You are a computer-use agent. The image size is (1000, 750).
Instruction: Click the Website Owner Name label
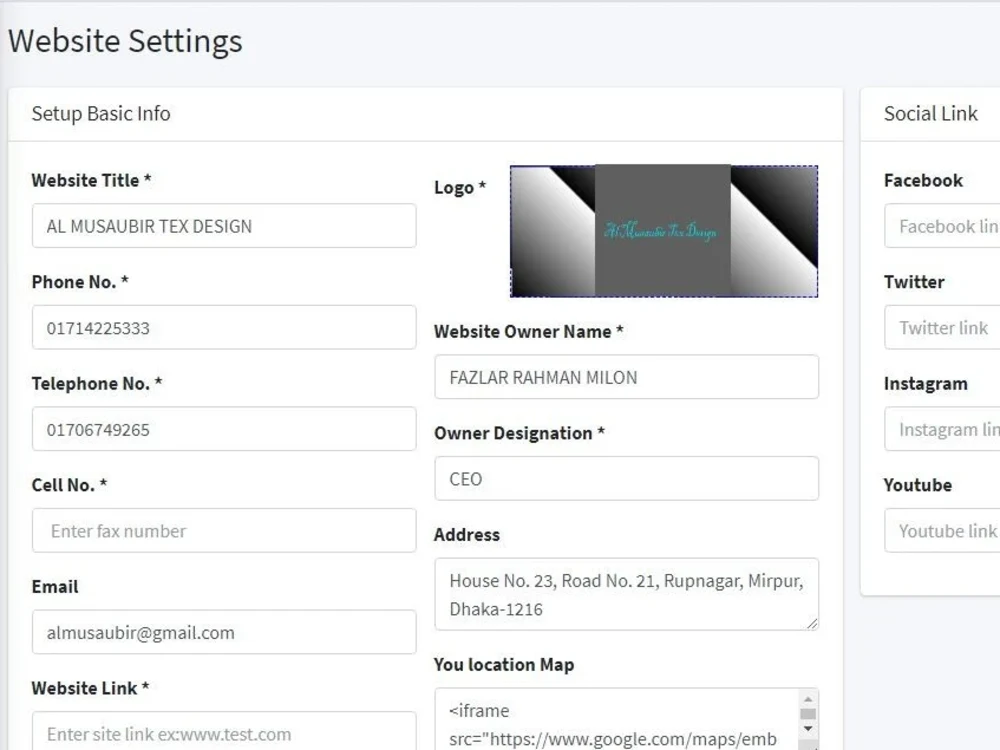(529, 332)
